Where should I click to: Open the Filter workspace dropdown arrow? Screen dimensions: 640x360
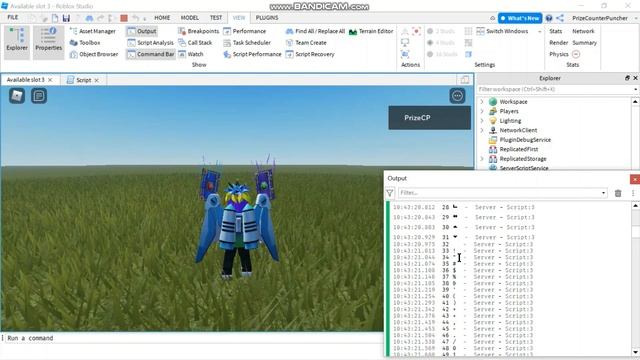[636, 89]
